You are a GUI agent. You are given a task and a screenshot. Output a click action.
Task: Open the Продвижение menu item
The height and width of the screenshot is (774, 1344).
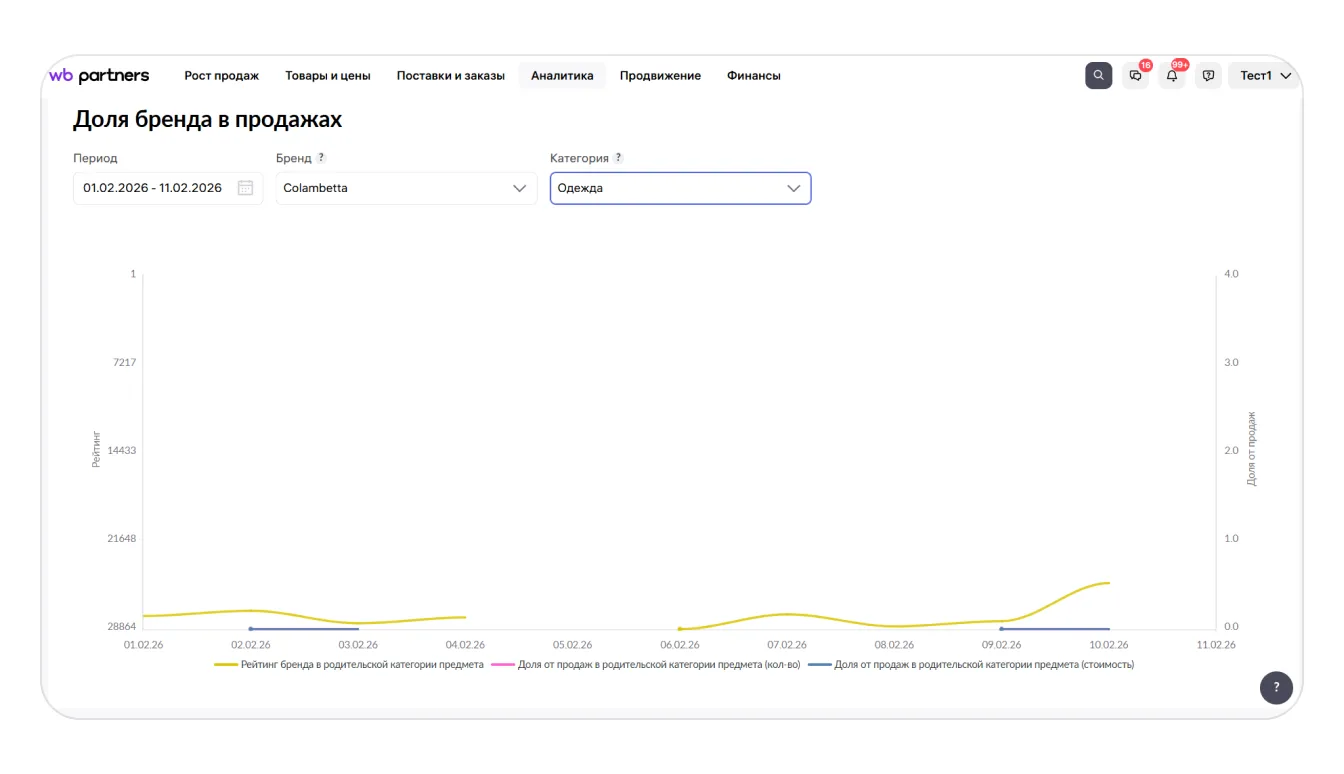pos(660,76)
